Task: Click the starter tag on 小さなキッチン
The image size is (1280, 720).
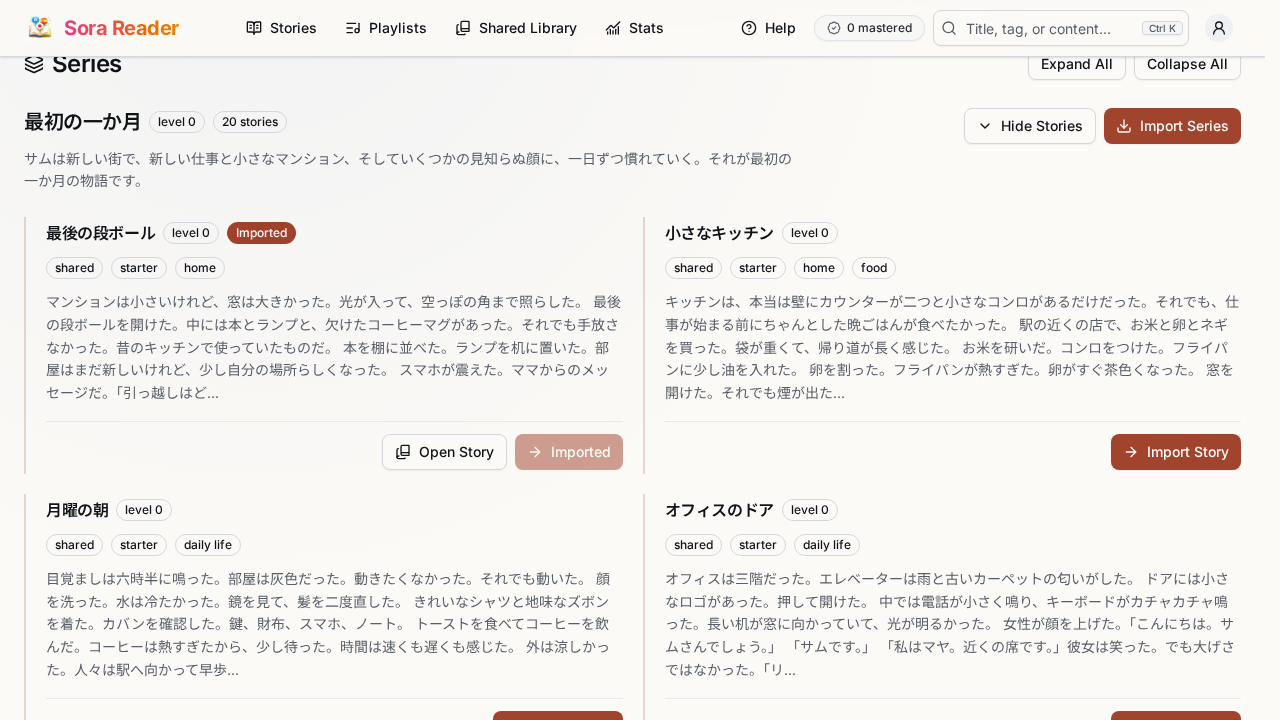Action: click(758, 268)
